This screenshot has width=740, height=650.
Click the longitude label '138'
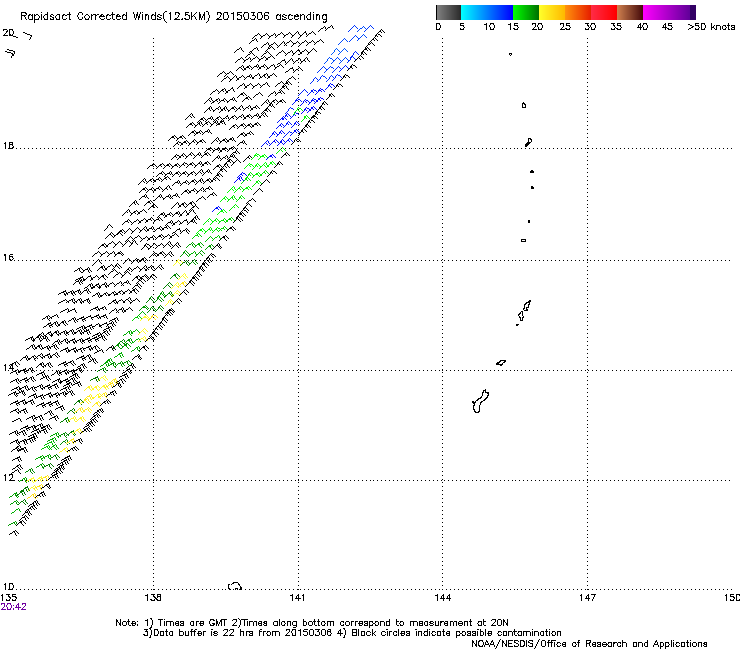[153, 598]
